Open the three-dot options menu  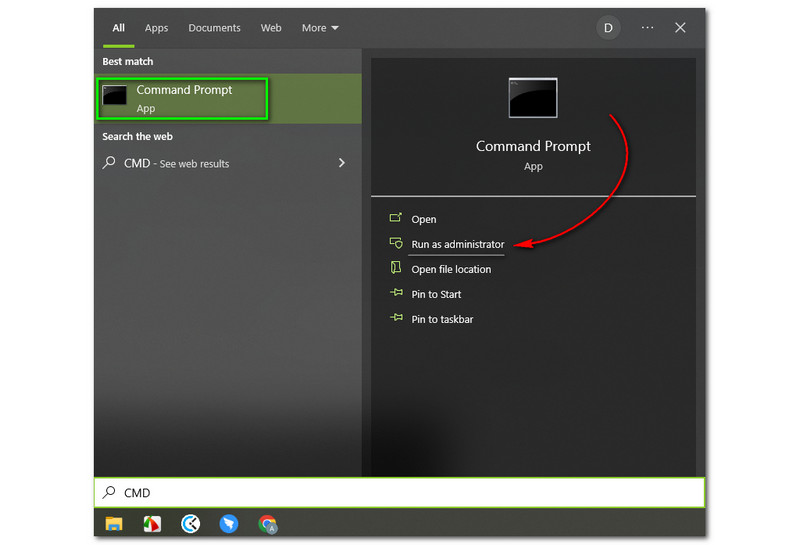pyautogui.click(x=647, y=28)
